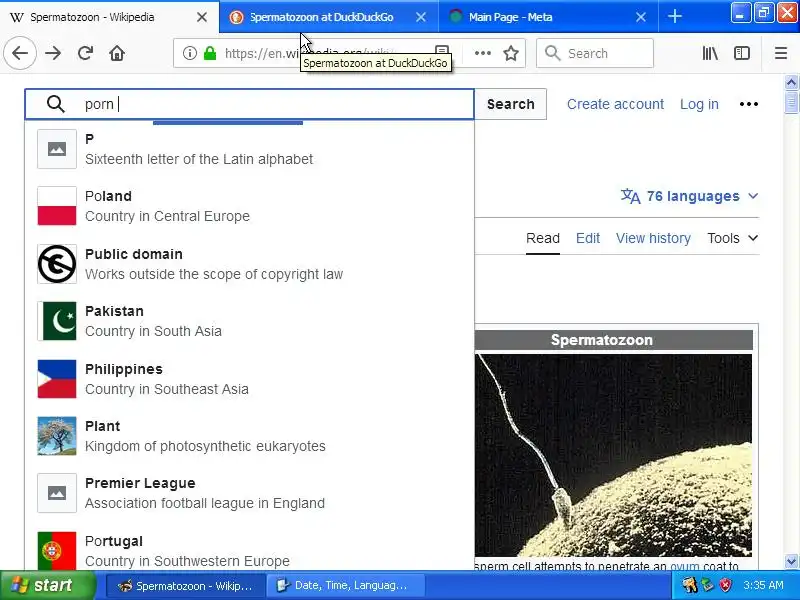Open the View history tab
Viewport: 800px width, 600px height.
653,238
